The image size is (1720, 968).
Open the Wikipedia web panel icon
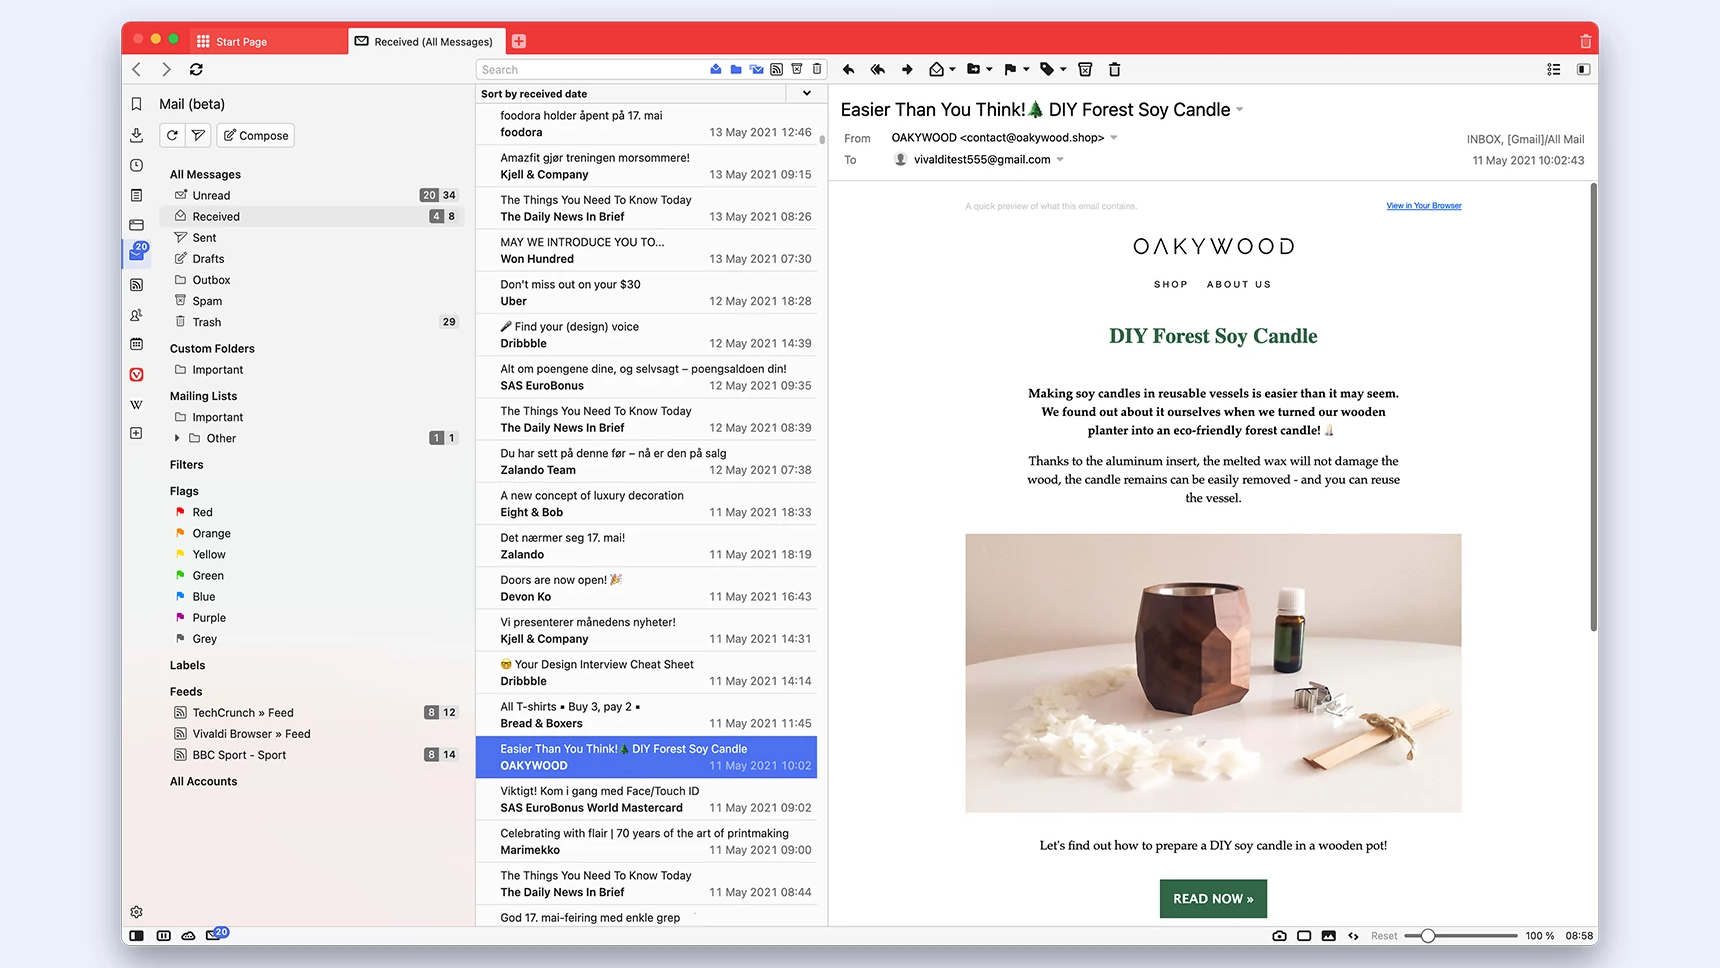[137, 405]
